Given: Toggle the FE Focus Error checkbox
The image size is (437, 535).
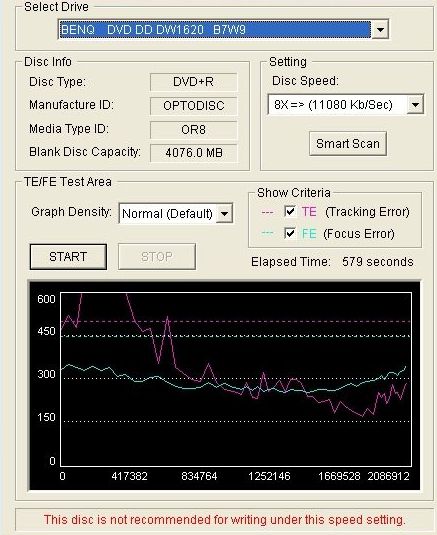Looking at the screenshot, I should pyautogui.click(x=290, y=234).
